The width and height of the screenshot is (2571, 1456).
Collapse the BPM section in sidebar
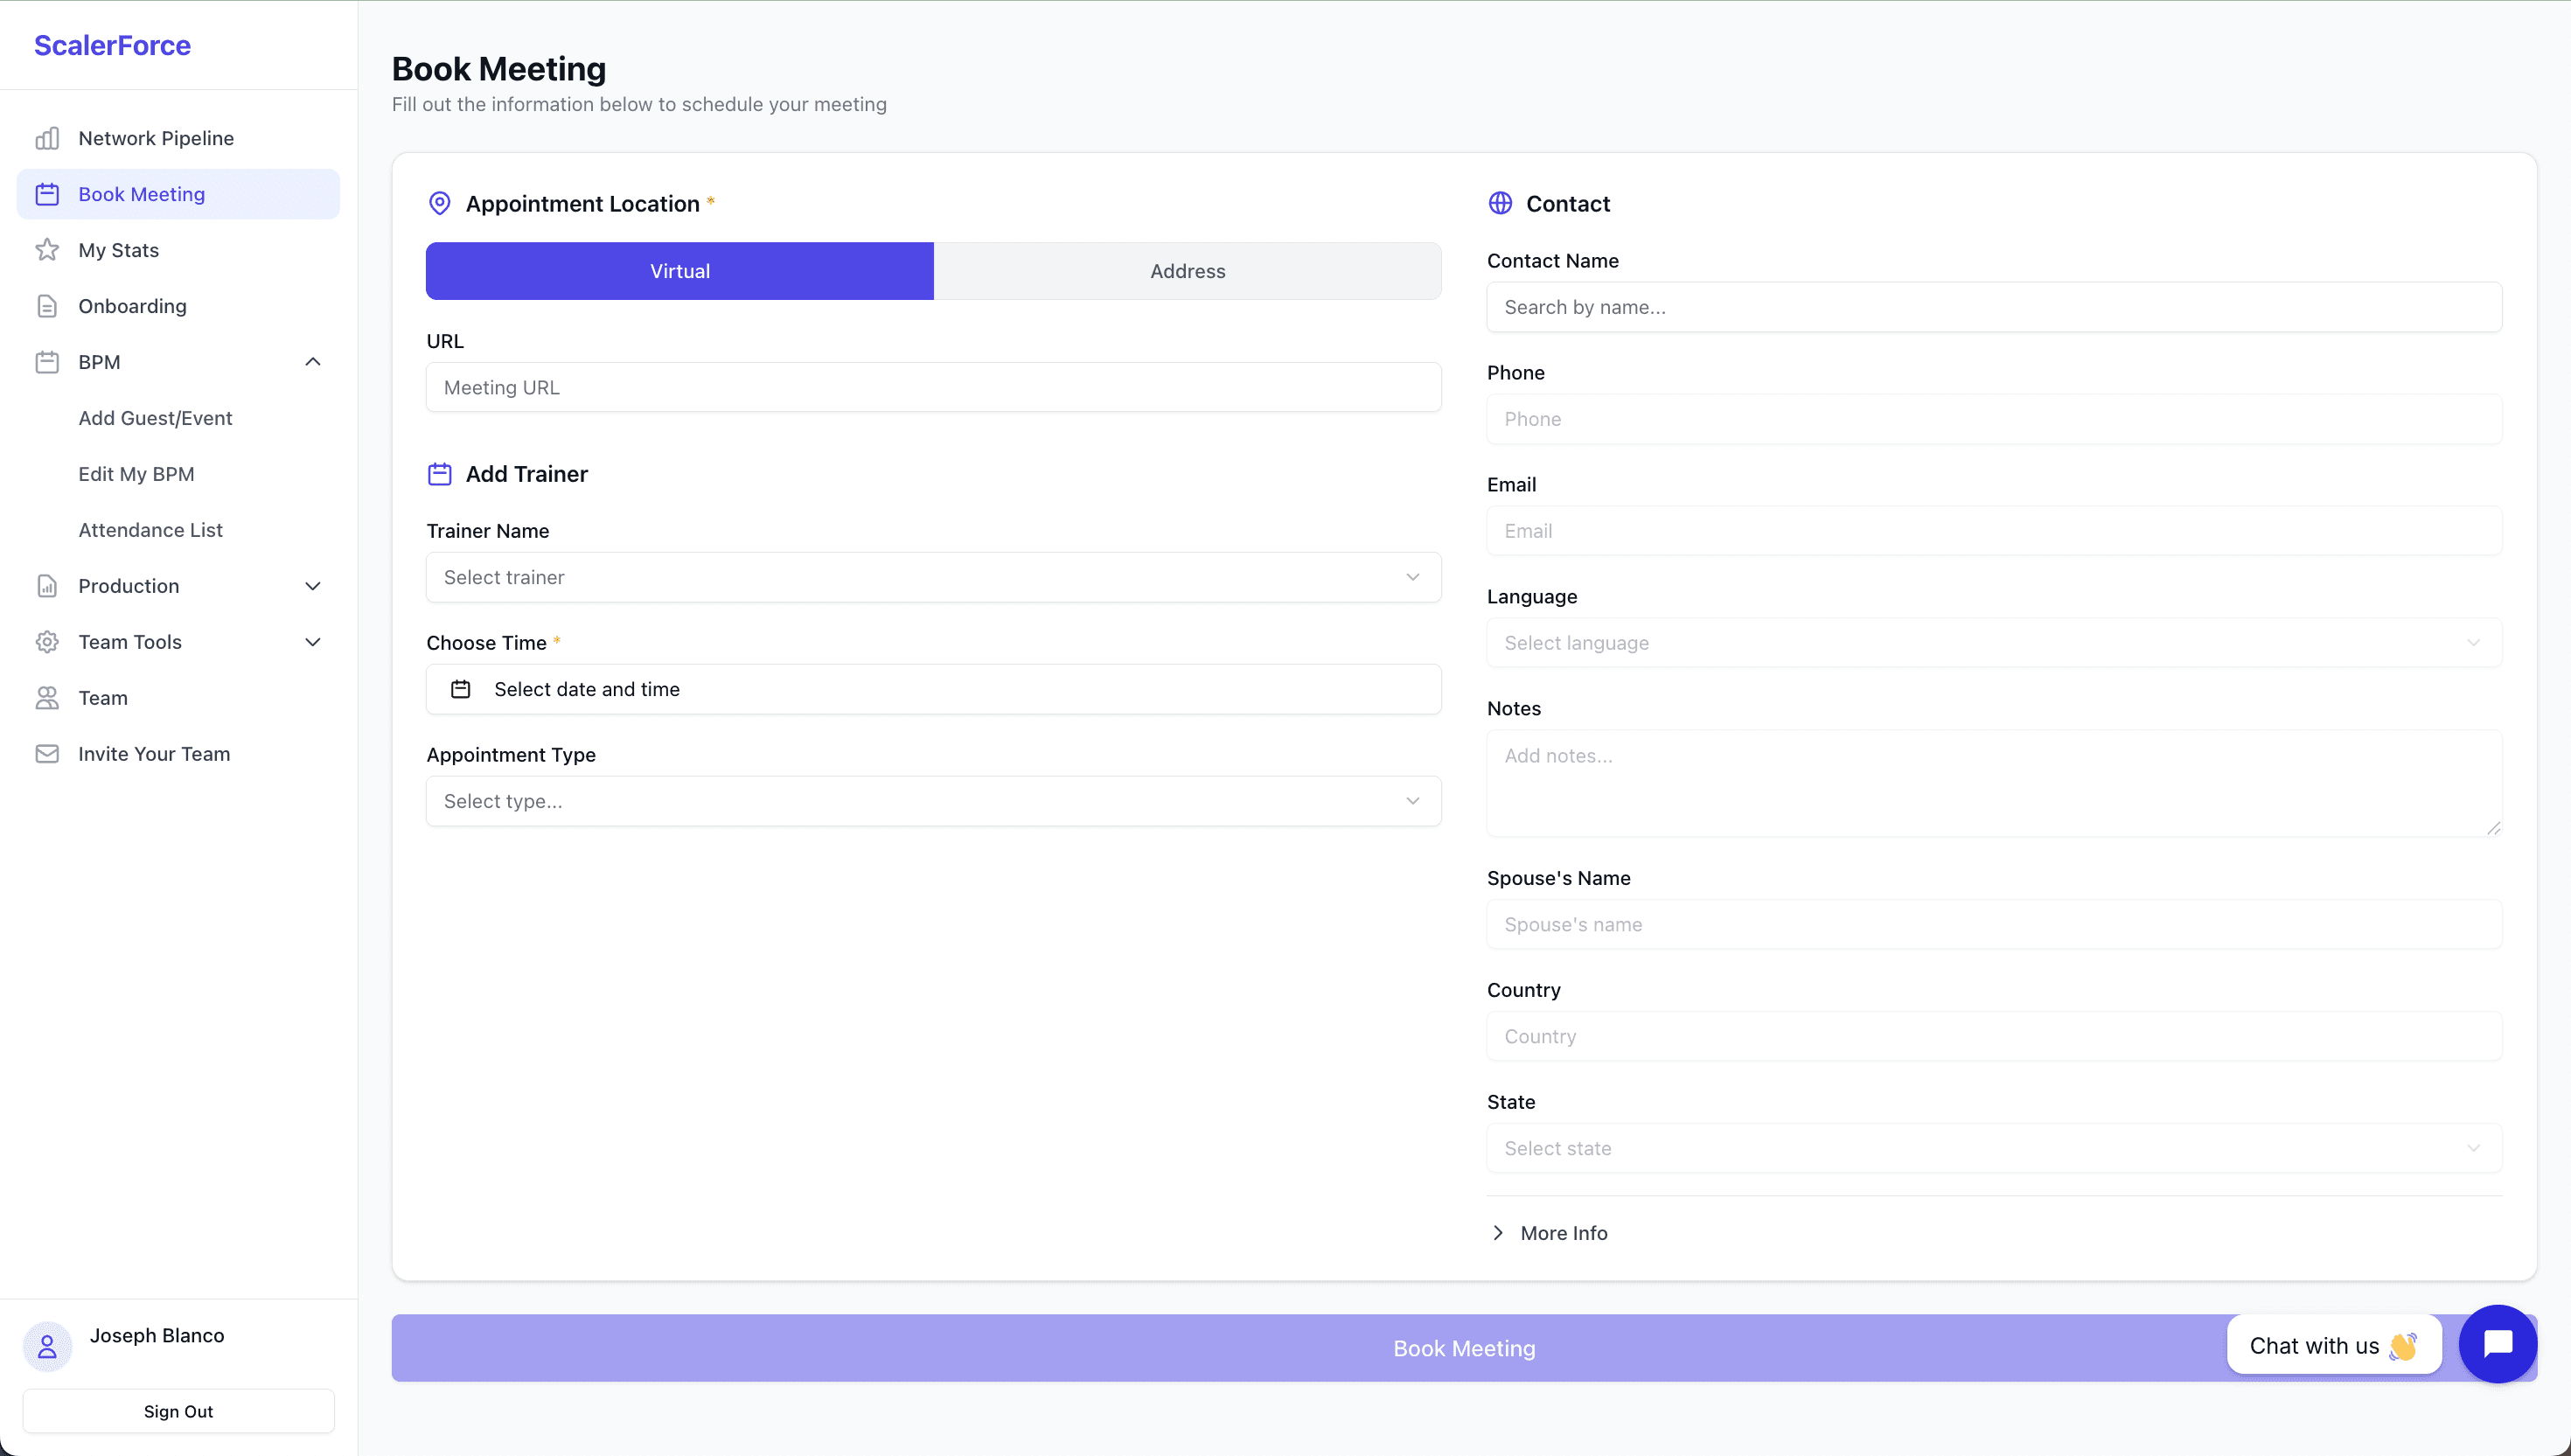[312, 361]
